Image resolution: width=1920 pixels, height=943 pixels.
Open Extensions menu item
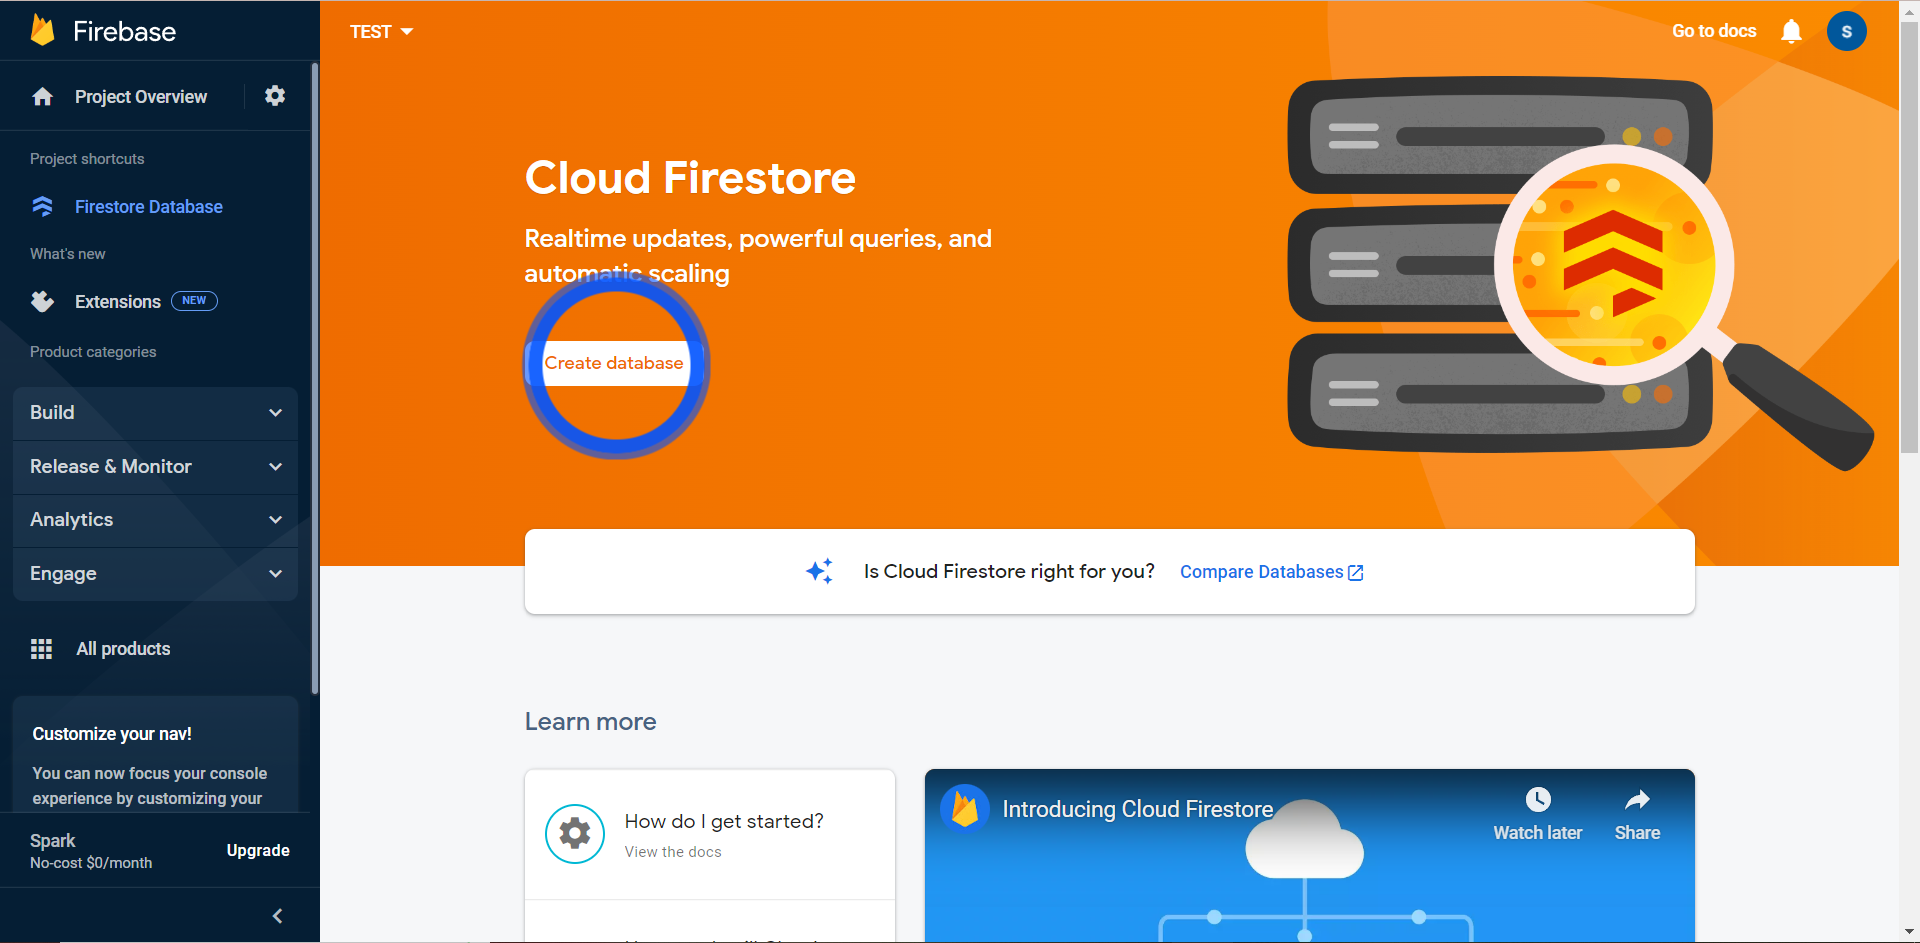pos(118,302)
